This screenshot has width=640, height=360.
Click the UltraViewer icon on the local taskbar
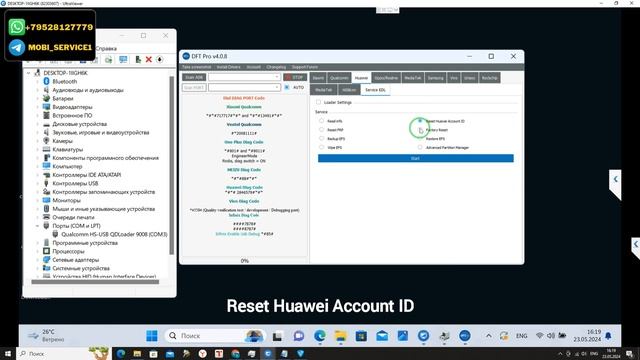[x=268, y=353]
